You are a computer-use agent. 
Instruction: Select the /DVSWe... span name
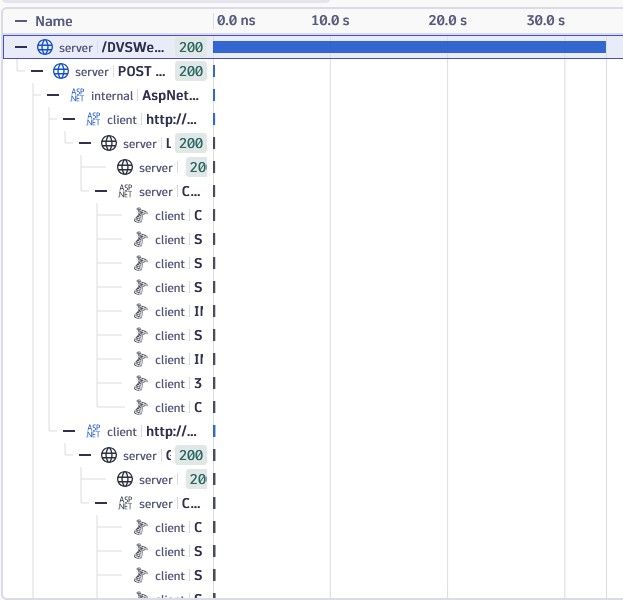pyautogui.click(x=133, y=47)
